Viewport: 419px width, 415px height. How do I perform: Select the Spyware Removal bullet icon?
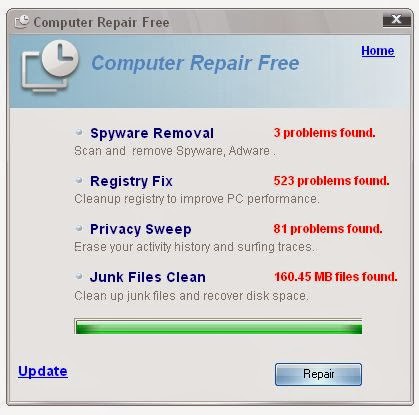(79, 132)
